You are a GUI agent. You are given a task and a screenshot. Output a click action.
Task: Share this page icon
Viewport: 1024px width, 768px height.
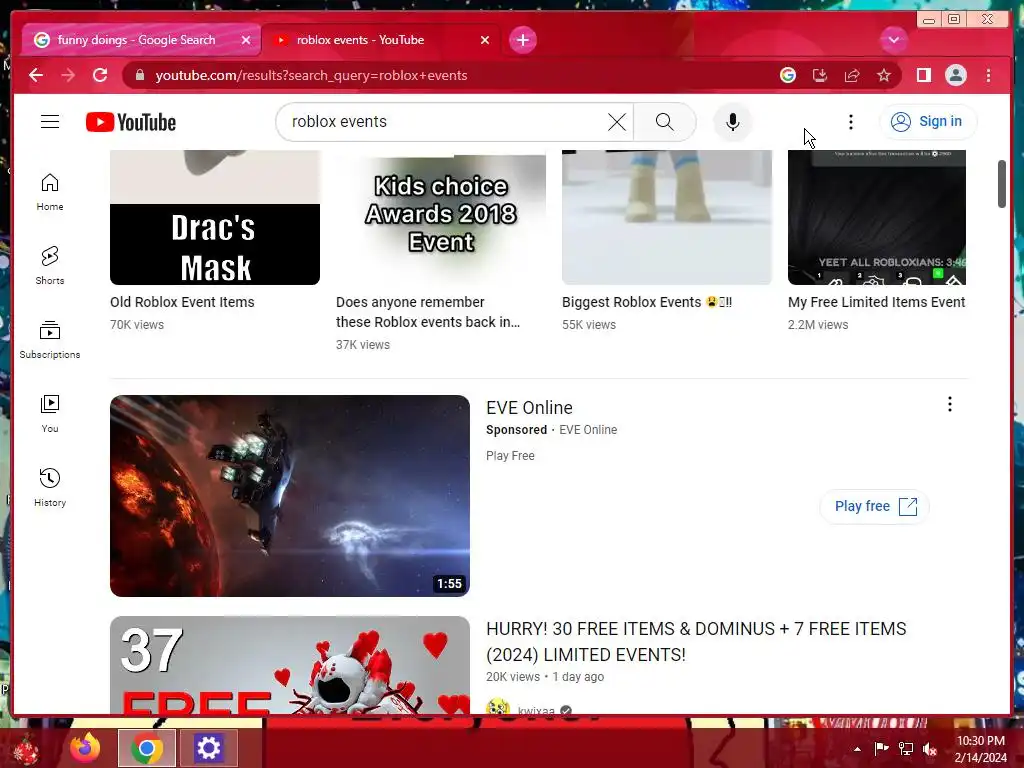click(x=852, y=75)
